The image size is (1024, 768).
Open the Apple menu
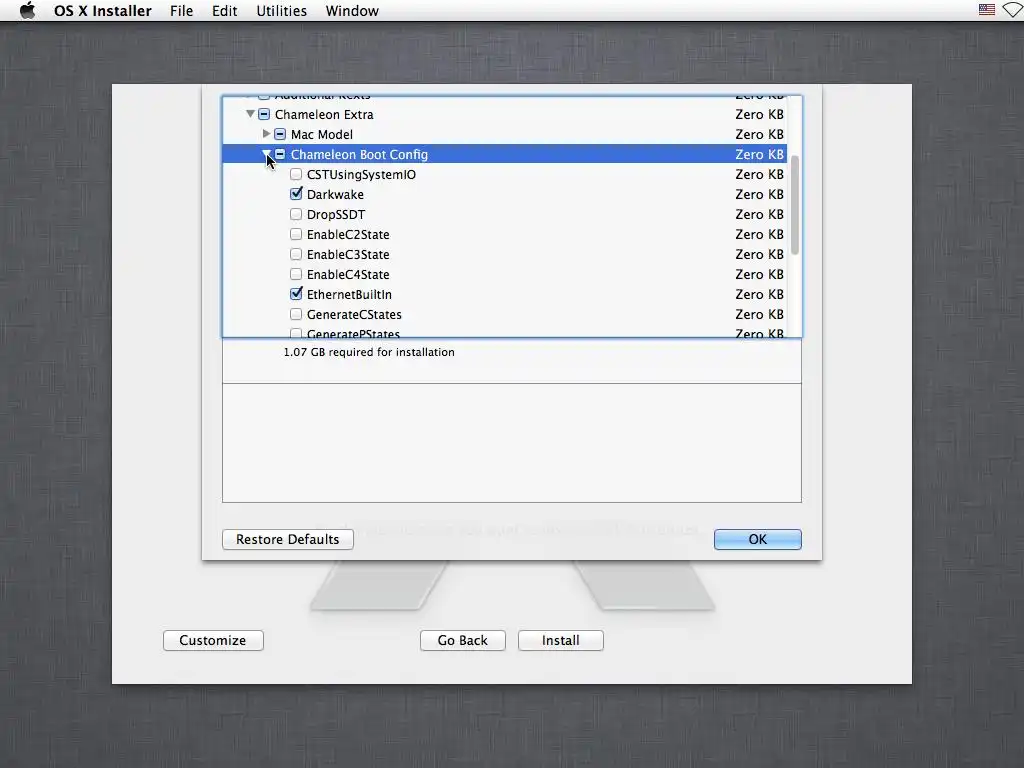pyautogui.click(x=27, y=10)
